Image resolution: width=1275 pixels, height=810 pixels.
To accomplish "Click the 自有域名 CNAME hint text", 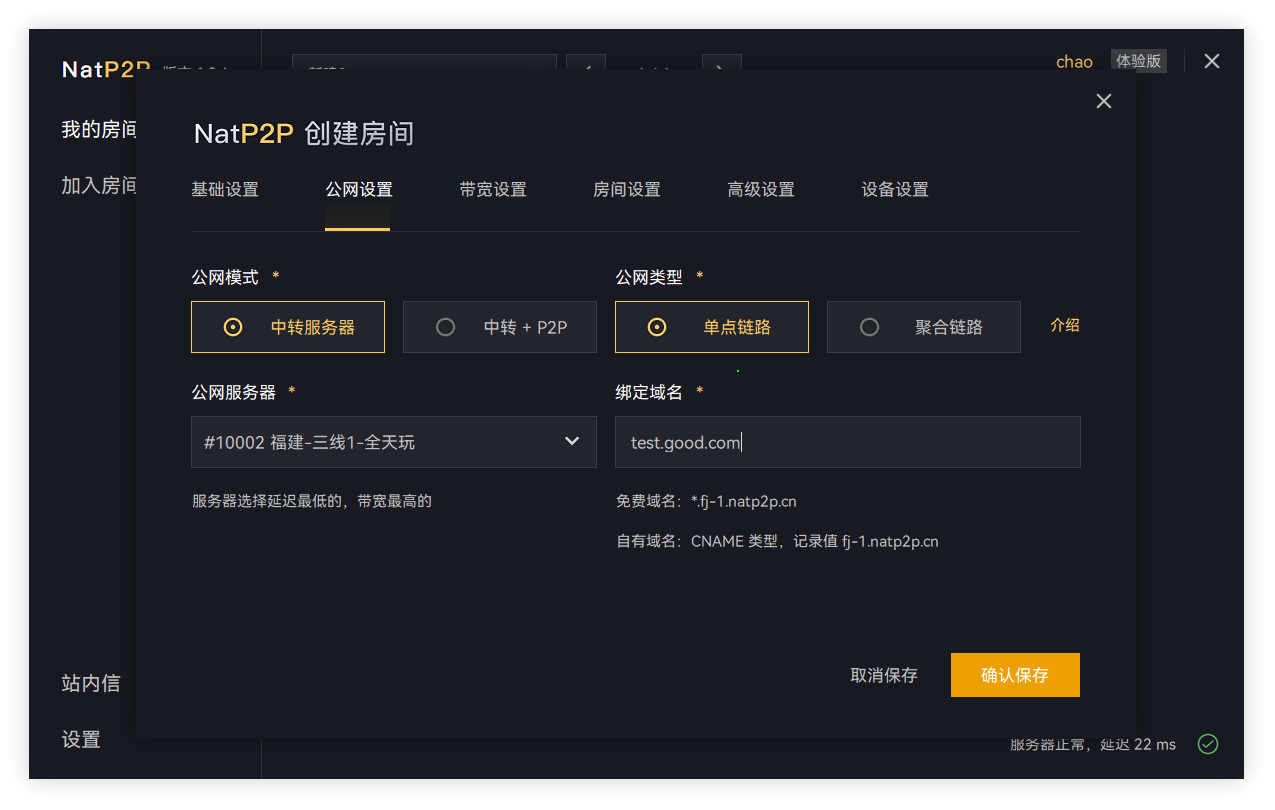I will pyautogui.click(x=777, y=541).
